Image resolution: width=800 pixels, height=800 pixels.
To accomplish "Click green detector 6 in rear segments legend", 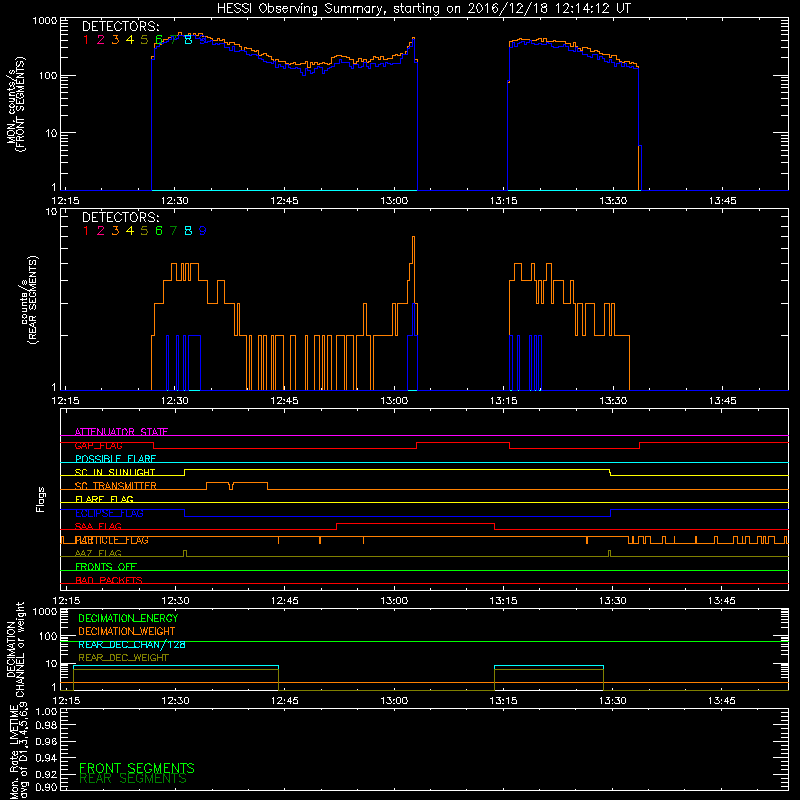I will pos(159,231).
